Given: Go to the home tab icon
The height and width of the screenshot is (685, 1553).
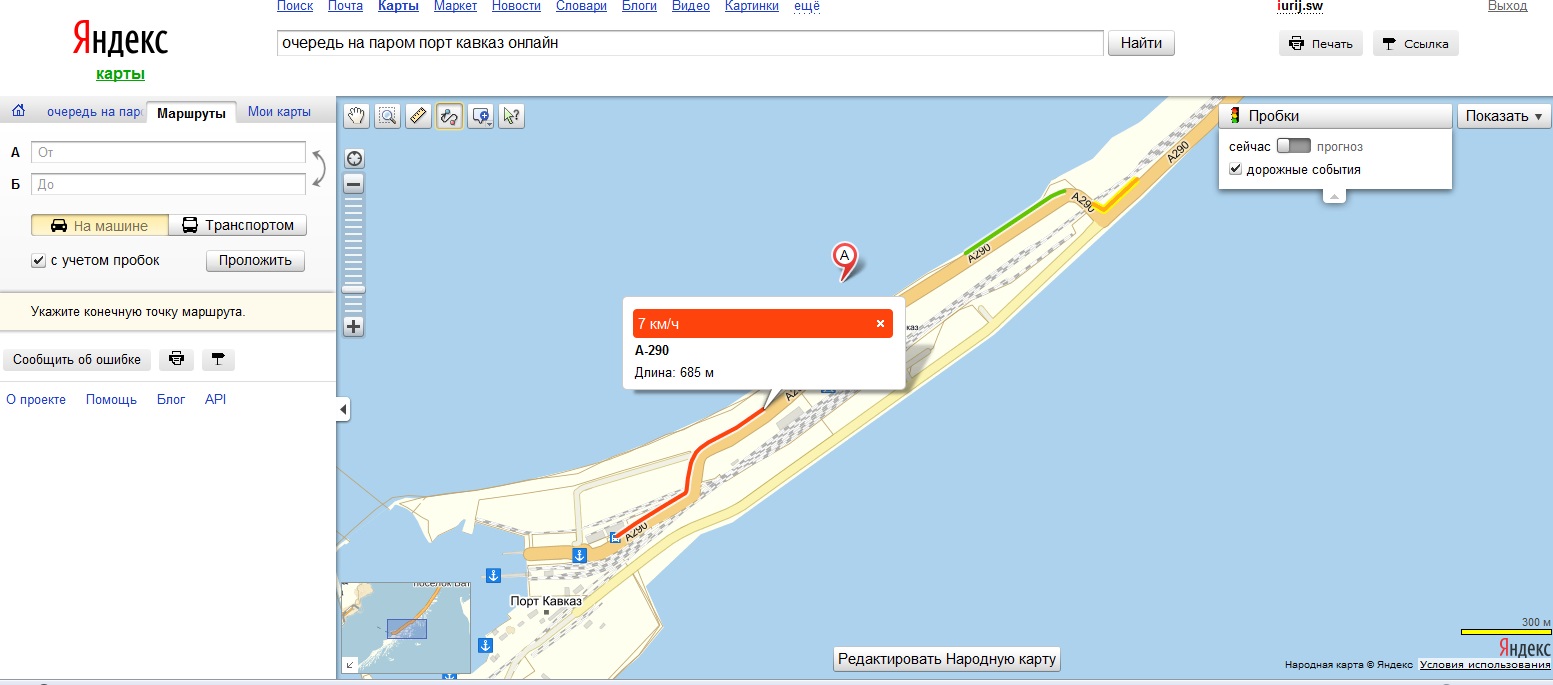Looking at the screenshot, I should coord(17,112).
